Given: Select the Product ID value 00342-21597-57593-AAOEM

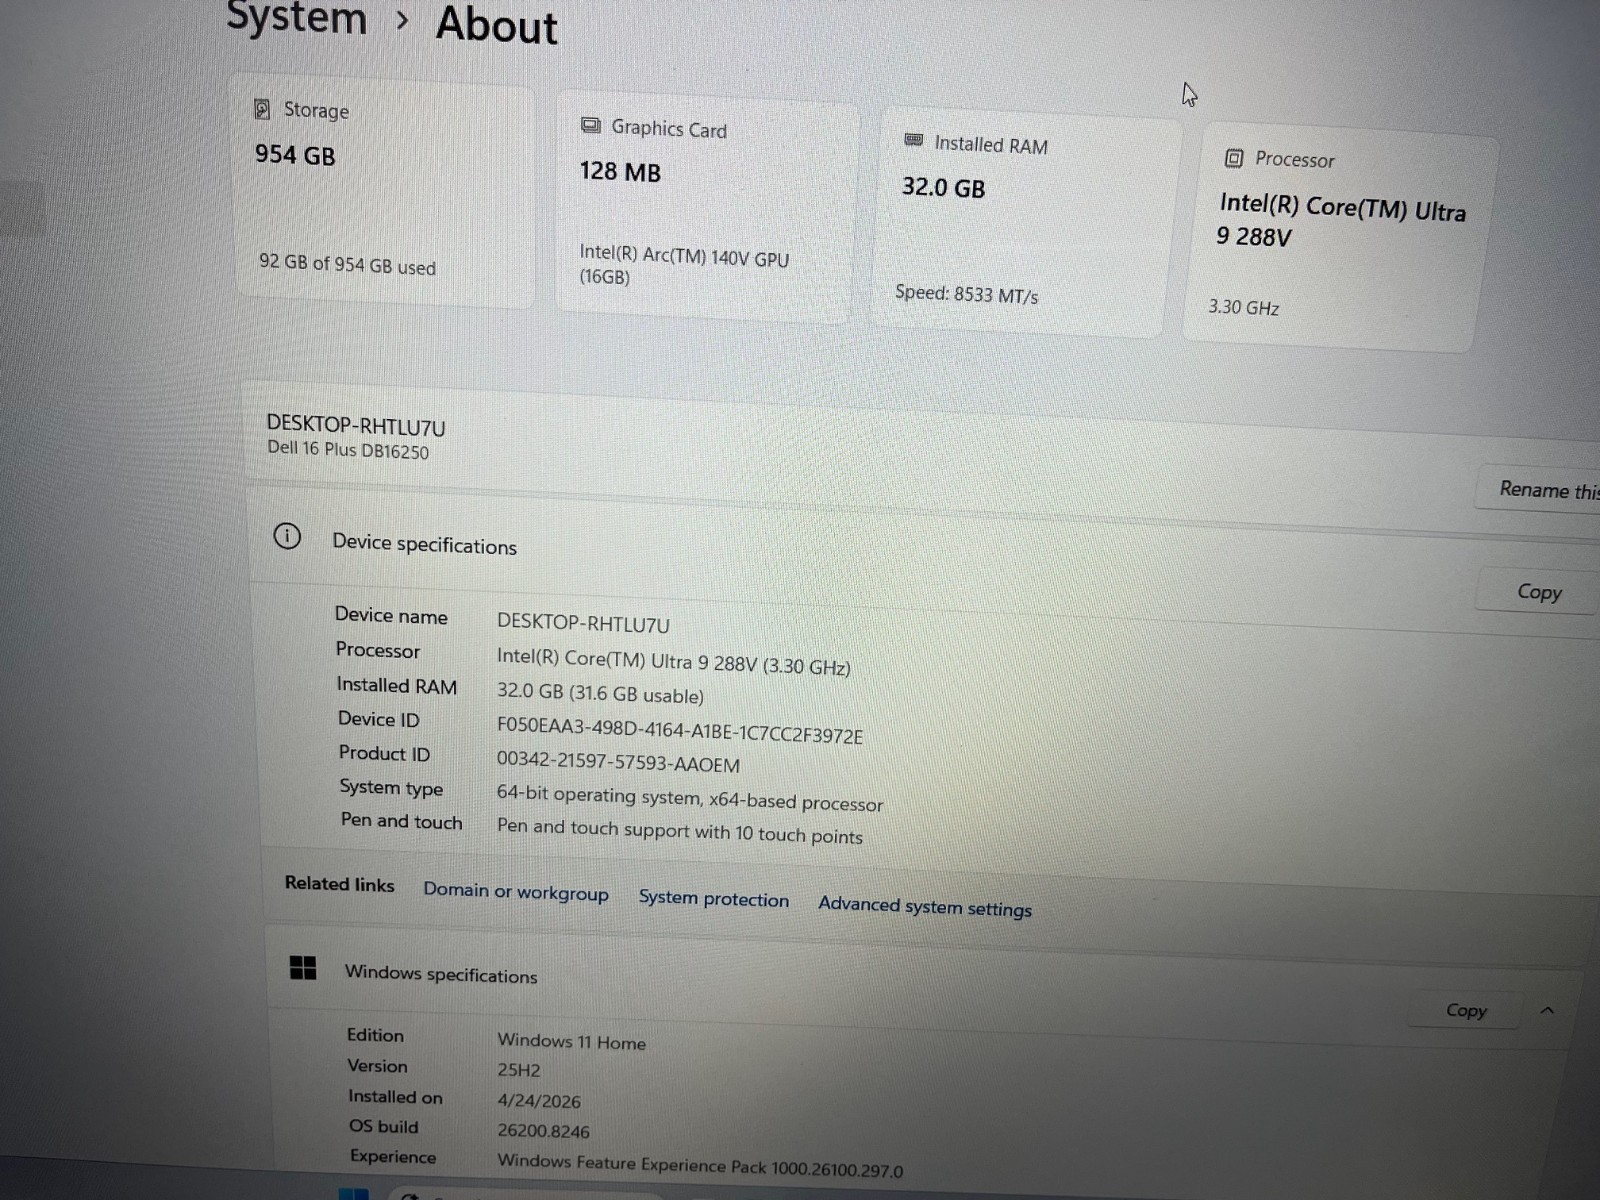Looking at the screenshot, I should coord(618,763).
